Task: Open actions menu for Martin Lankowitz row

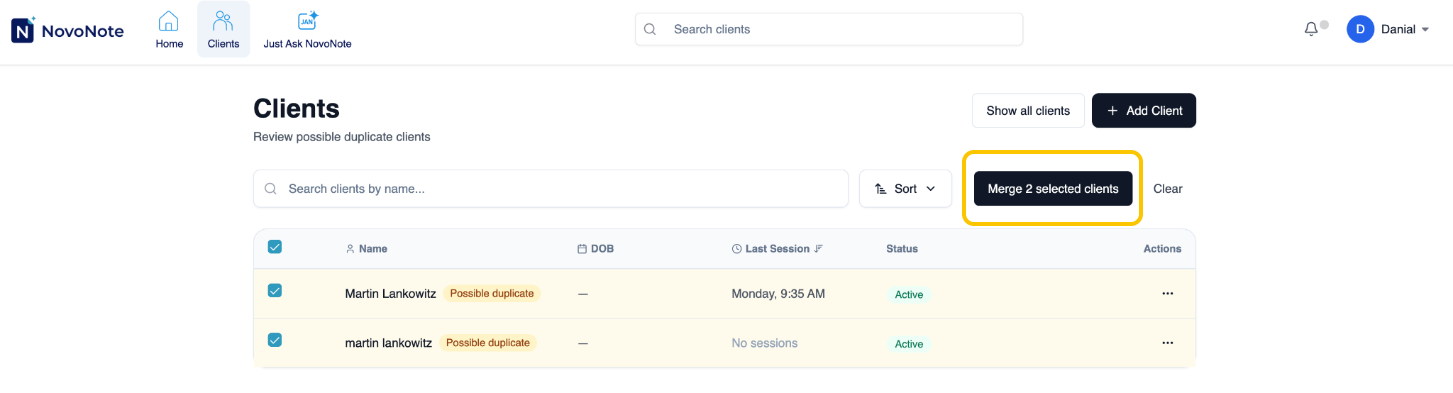Action: (x=1167, y=293)
